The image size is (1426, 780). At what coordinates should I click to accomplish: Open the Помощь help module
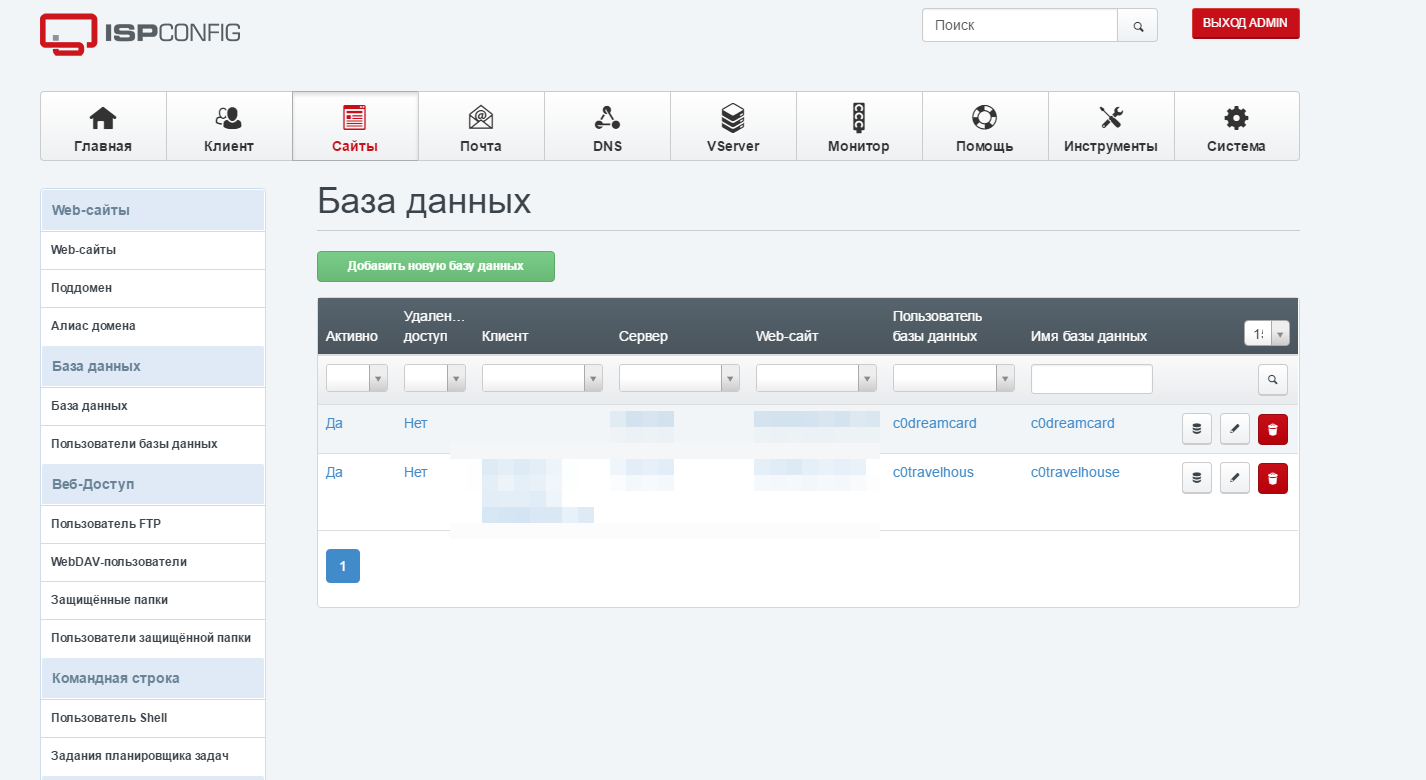click(x=985, y=126)
